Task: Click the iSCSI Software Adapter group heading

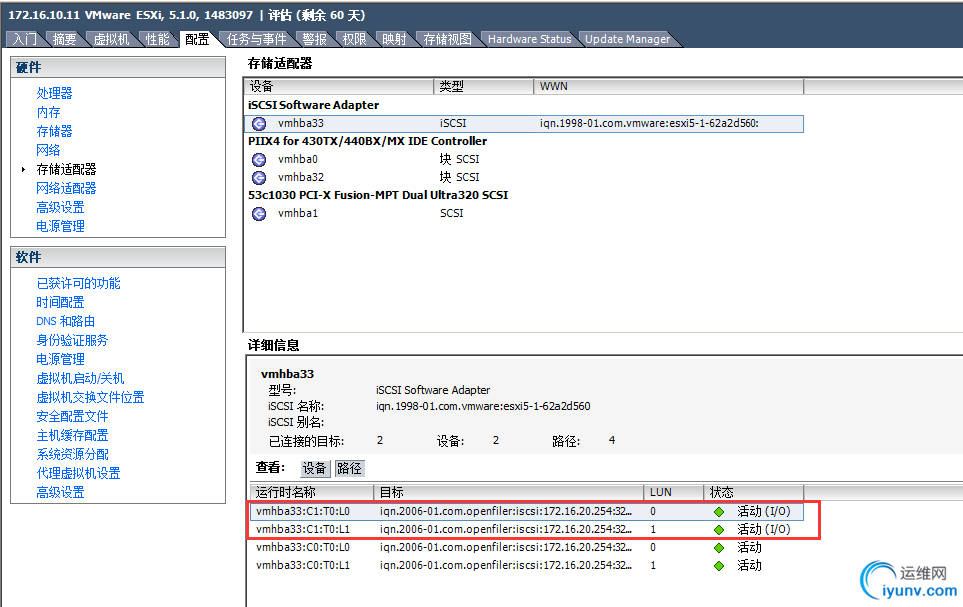Action: point(313,105)
